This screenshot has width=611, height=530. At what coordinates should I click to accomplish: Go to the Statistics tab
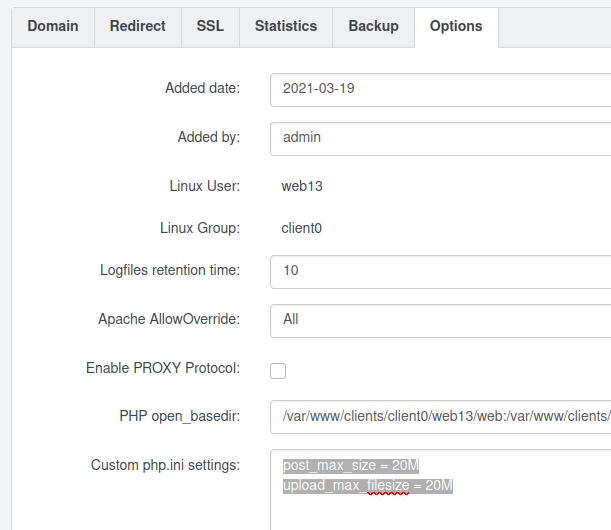[286, 27]
